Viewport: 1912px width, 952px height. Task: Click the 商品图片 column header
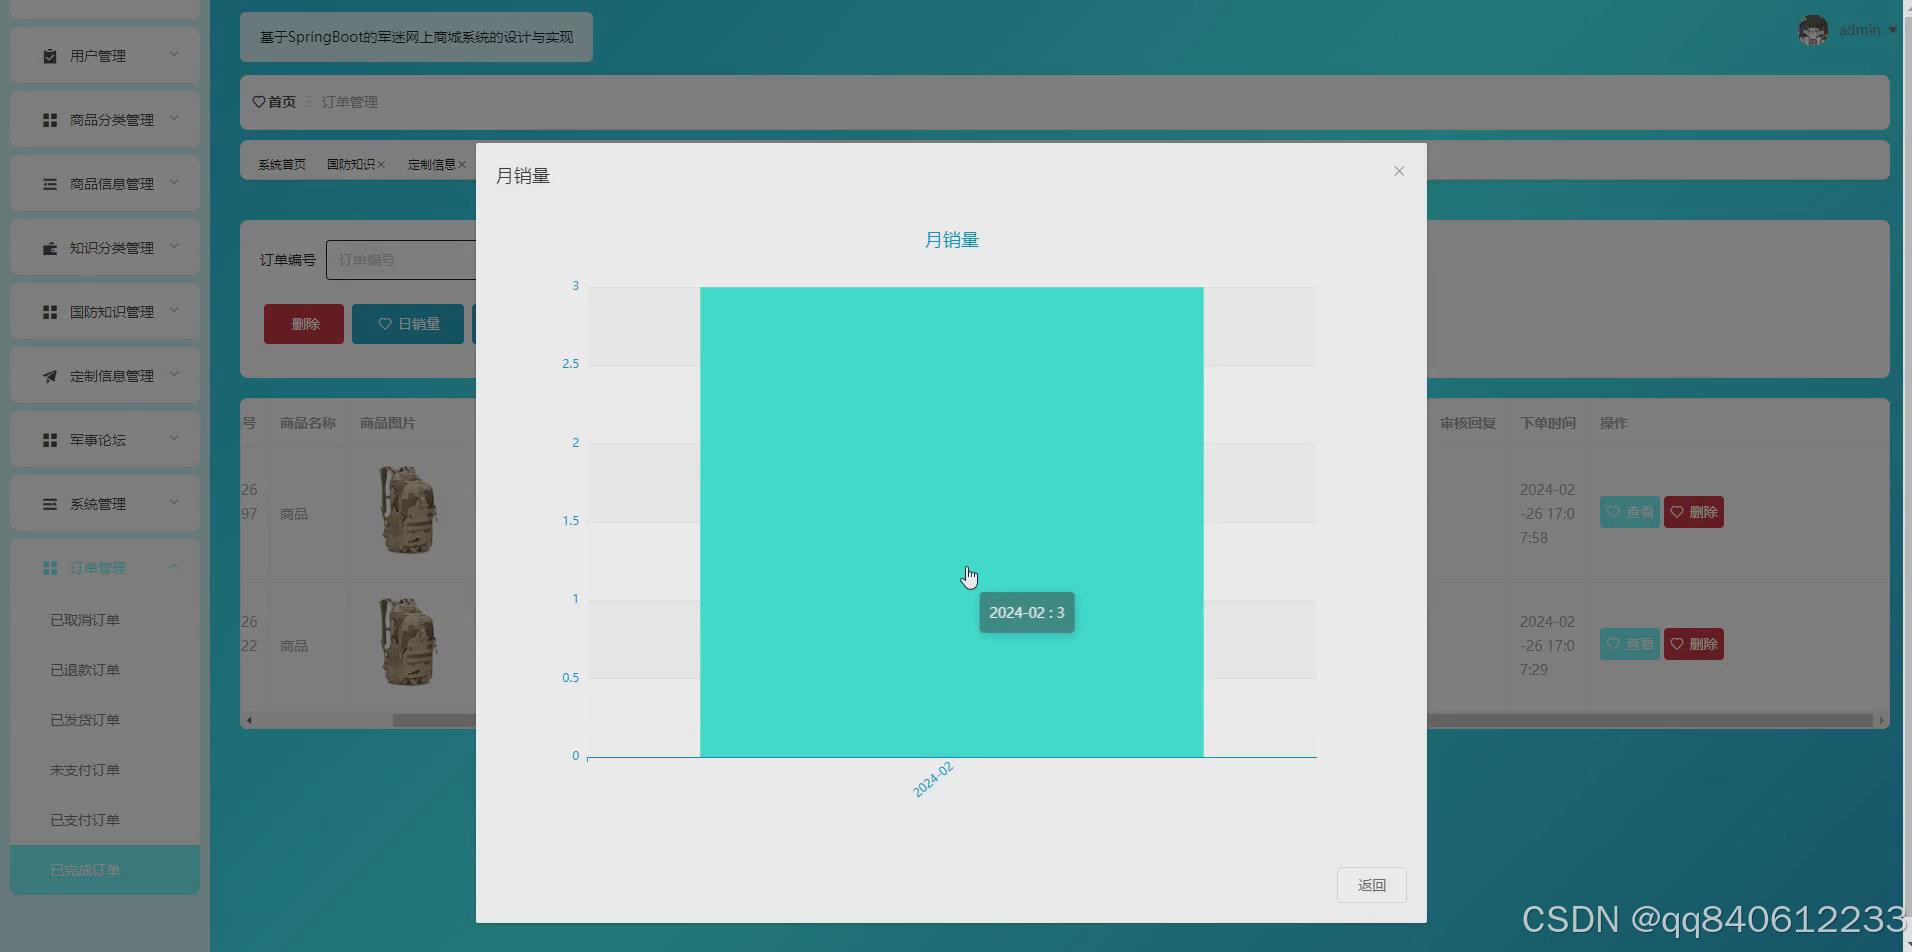tap(388, 423)
